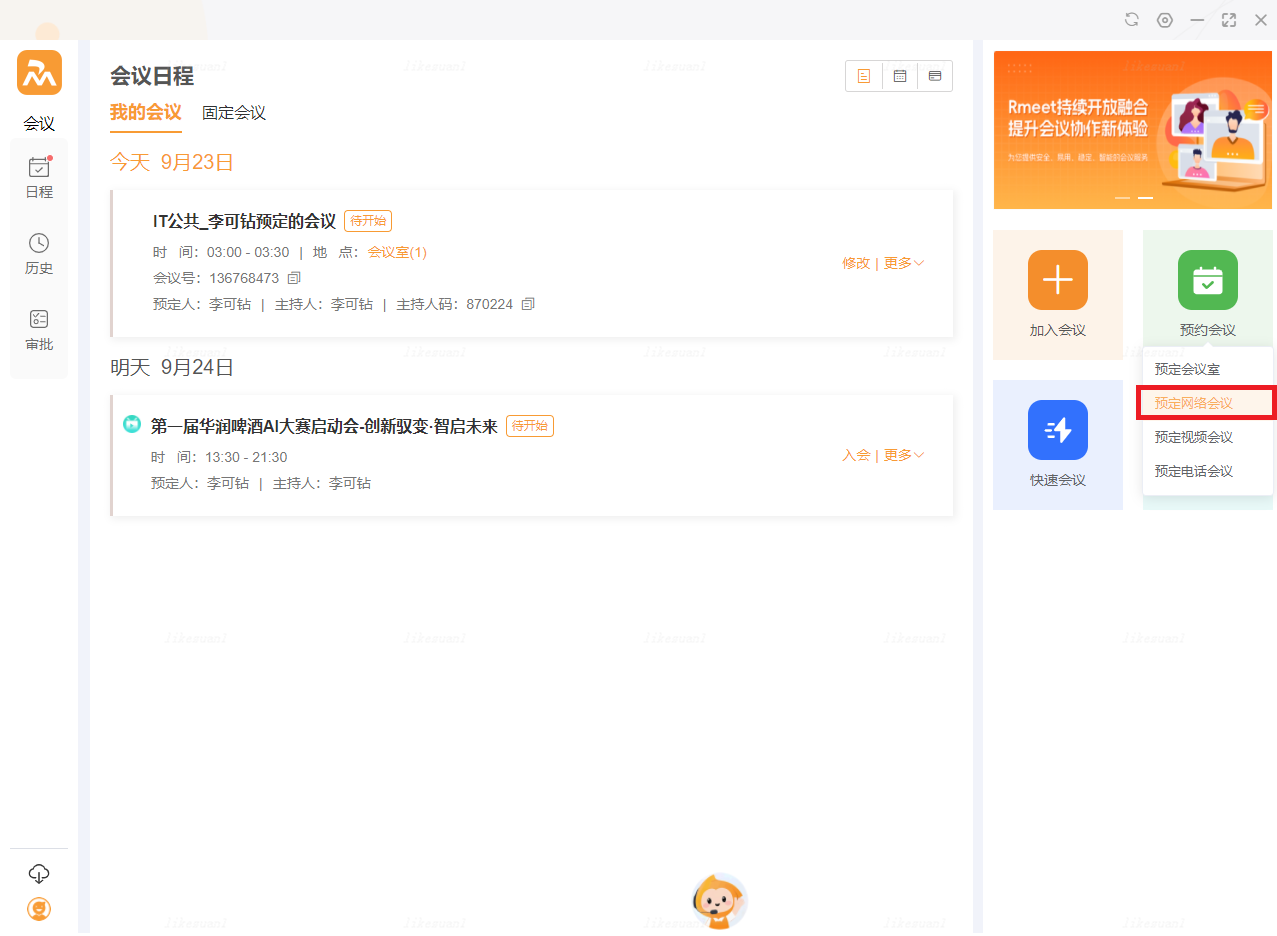Switch to list view of schedule
This screenshot has height=936, width=1277.
point(864,76)
